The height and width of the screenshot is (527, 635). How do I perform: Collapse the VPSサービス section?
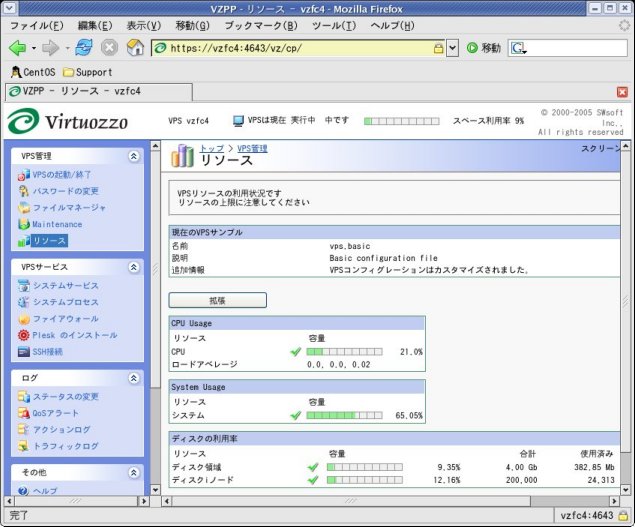click(x=134, y=267)
